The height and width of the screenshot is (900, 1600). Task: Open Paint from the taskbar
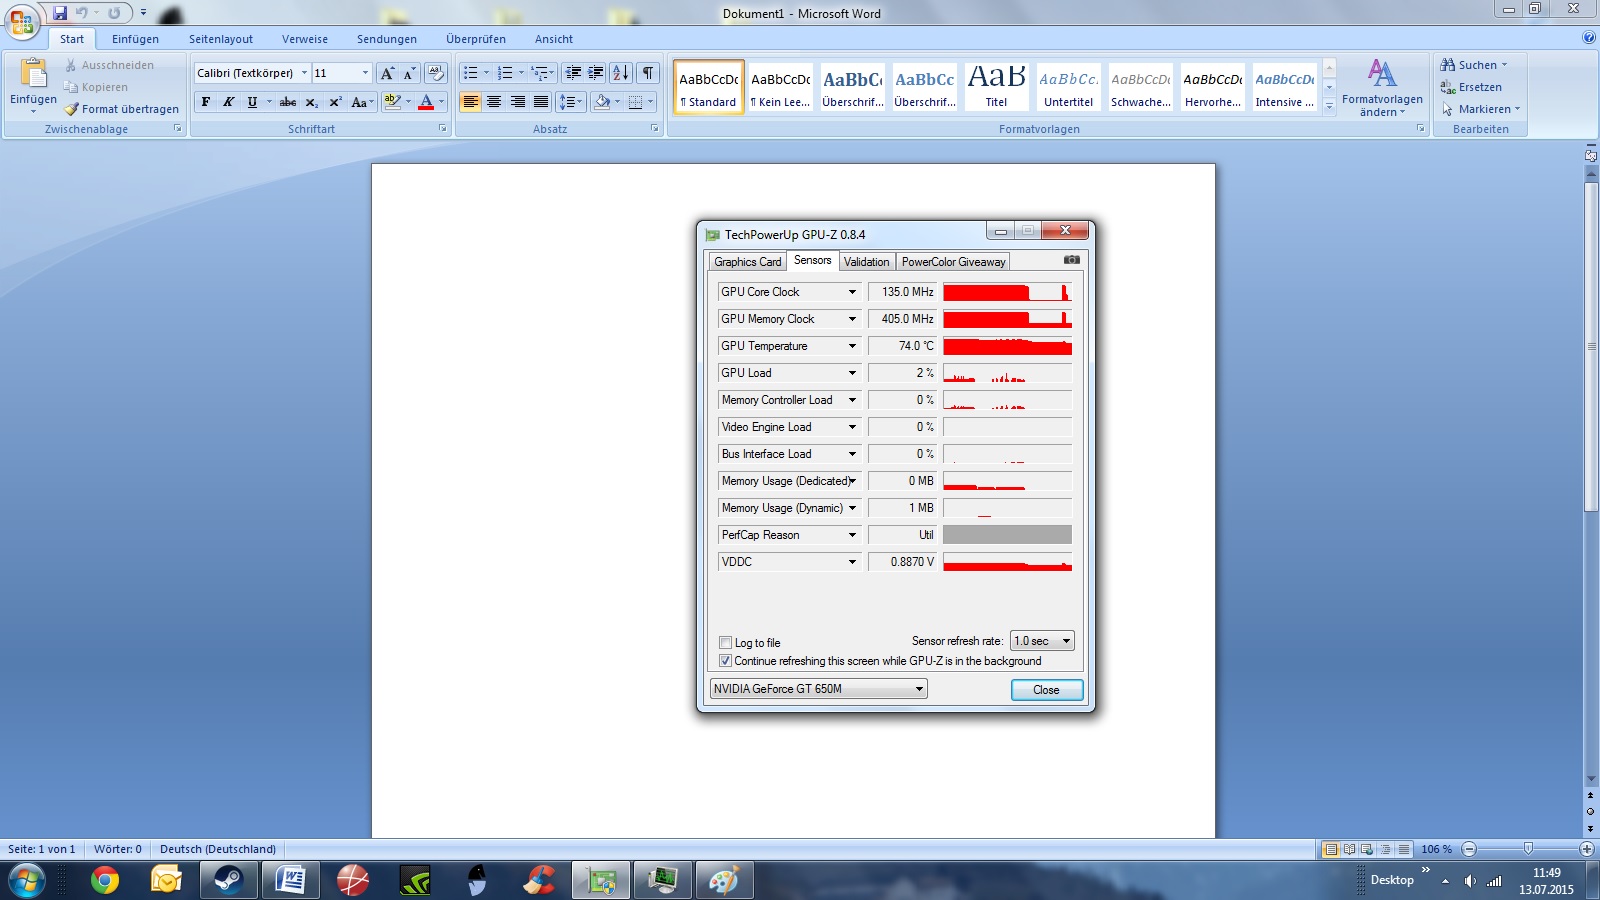[x=723, y=880]
